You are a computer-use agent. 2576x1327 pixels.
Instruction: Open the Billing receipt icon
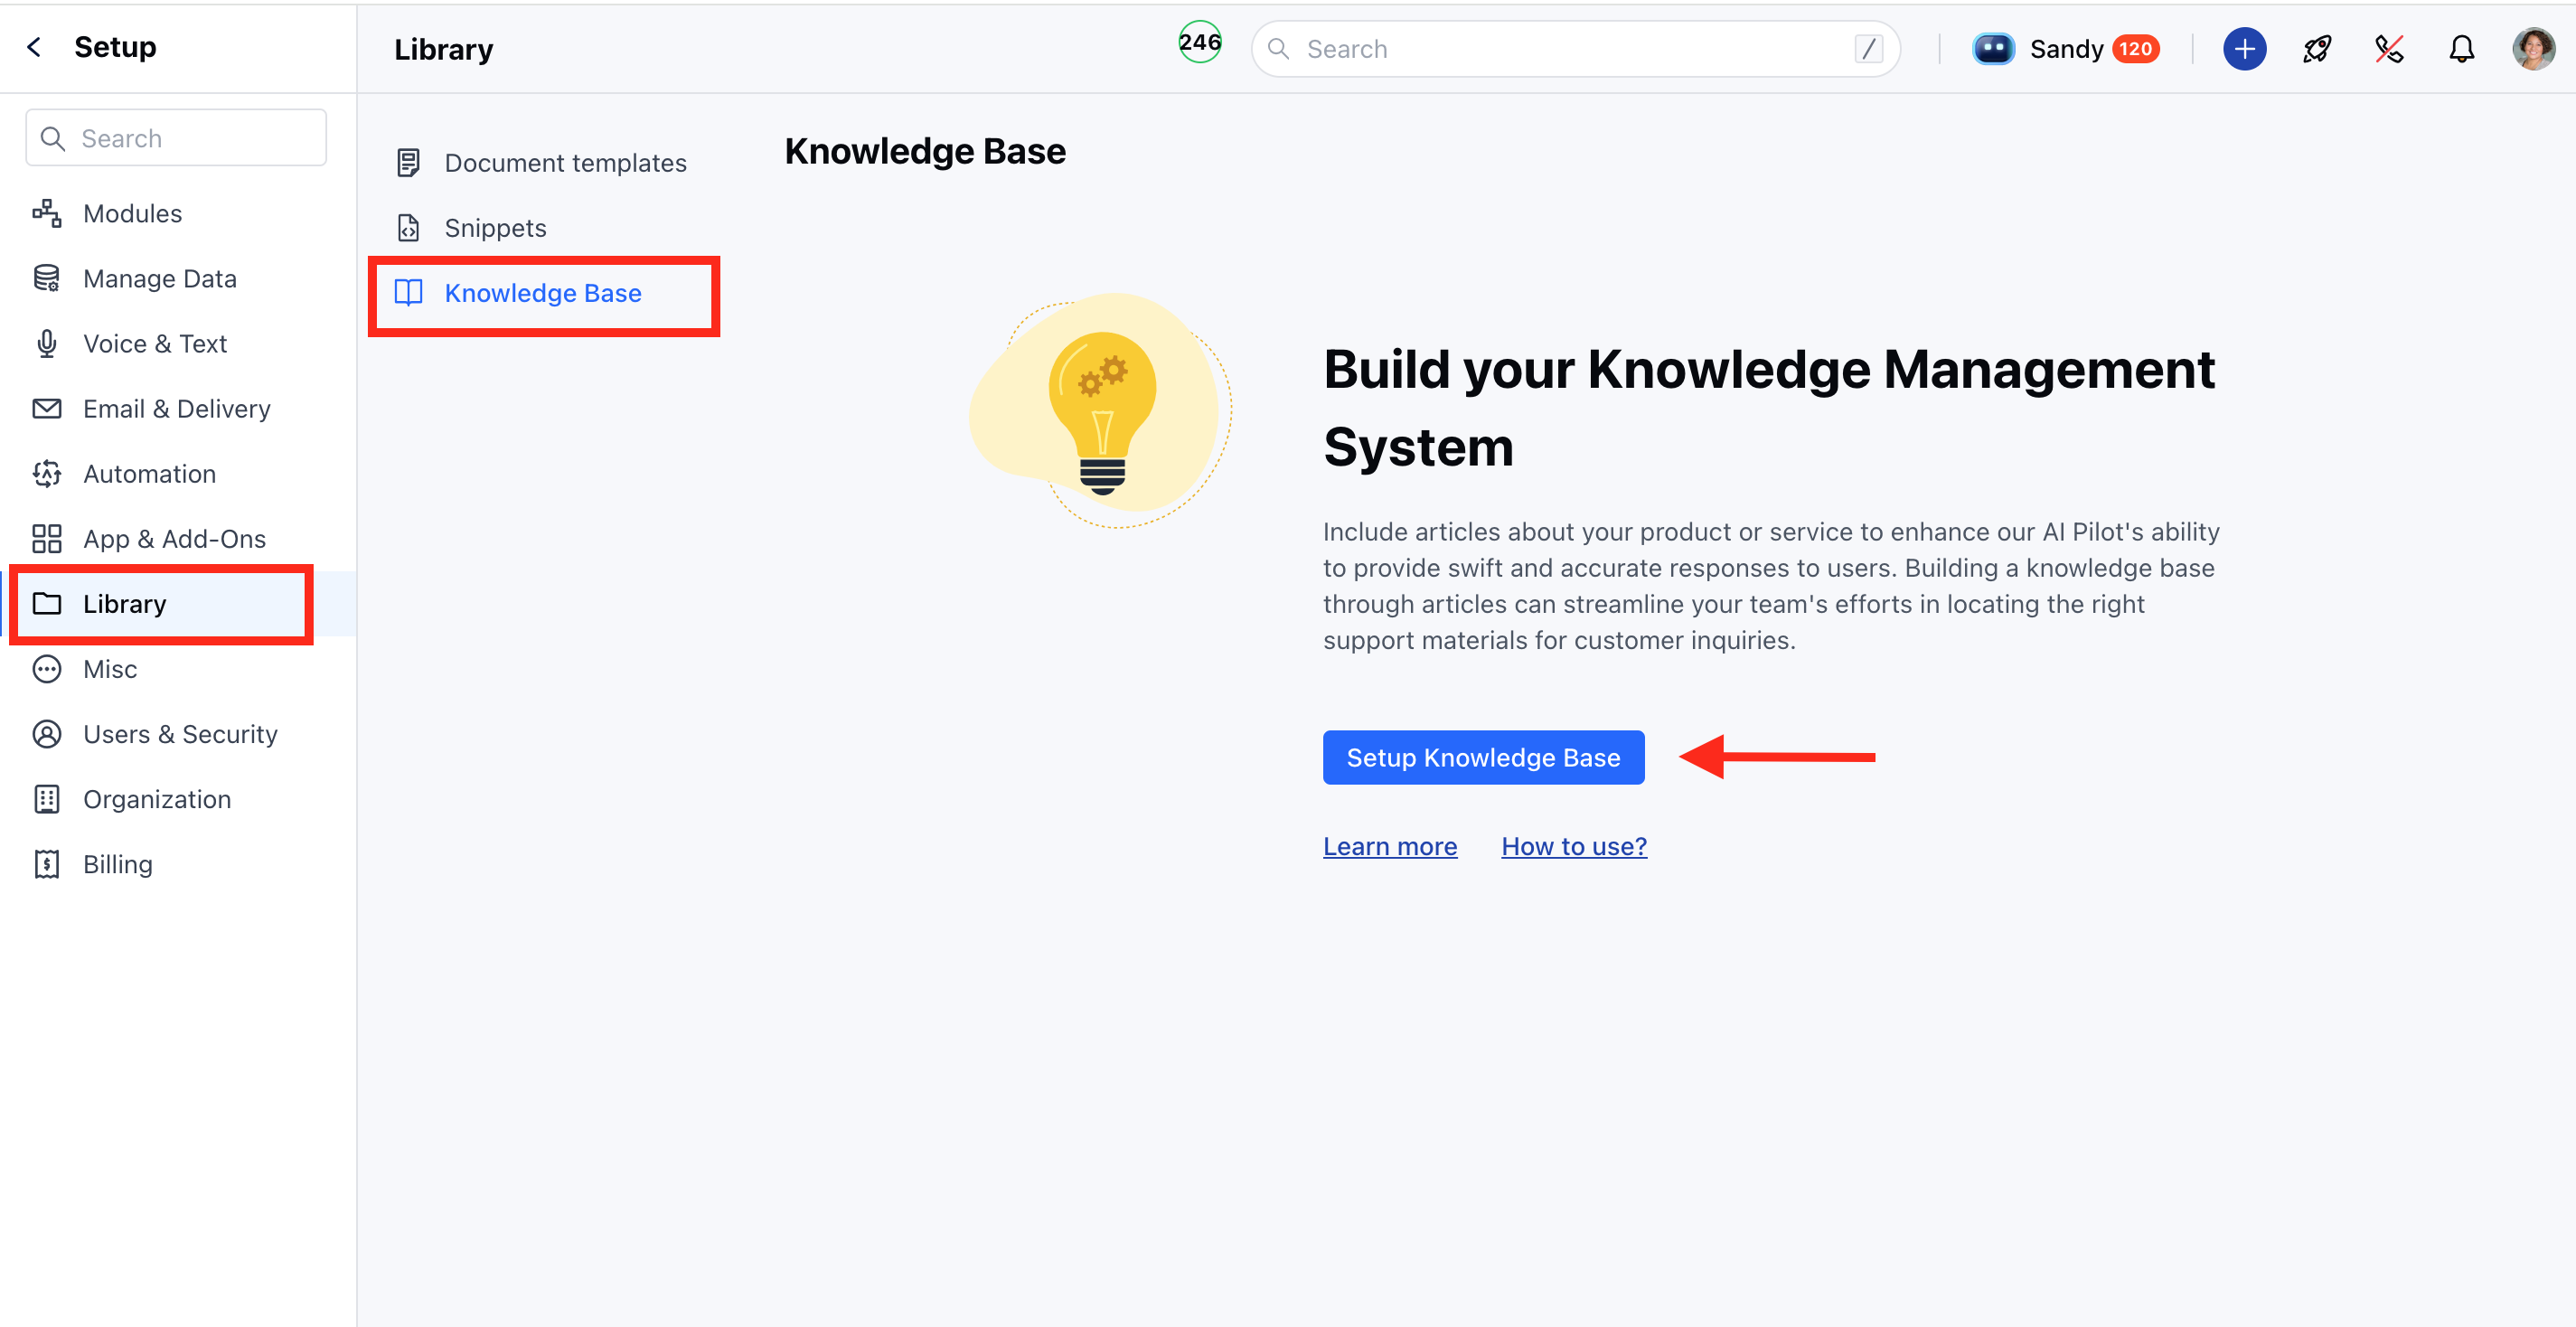point(47,863)
